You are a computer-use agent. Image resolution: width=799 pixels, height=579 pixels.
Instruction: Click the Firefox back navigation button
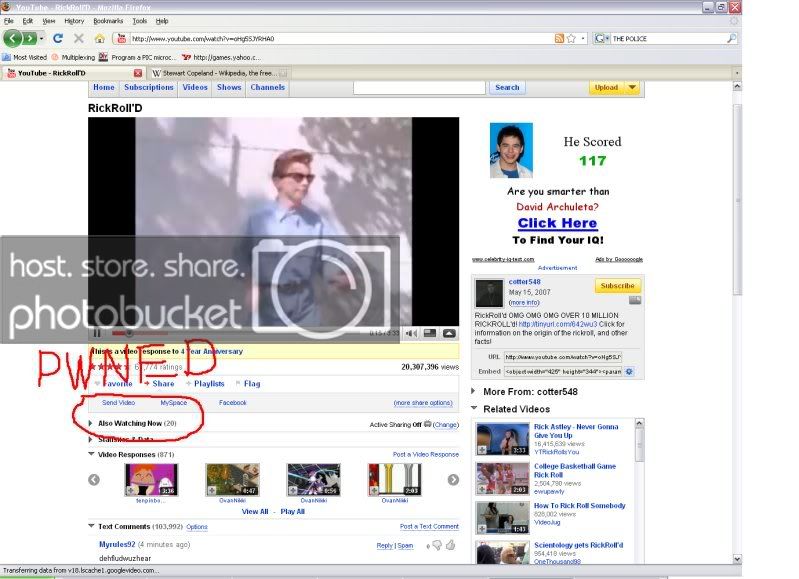coord(12,38)
